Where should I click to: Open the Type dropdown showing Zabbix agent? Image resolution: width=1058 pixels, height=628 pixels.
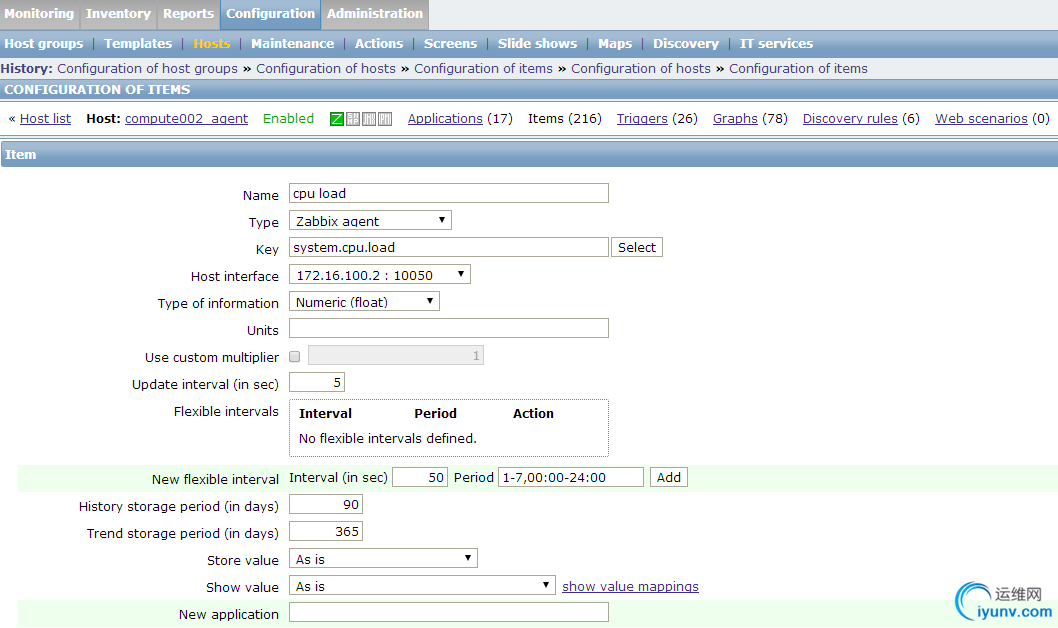pyautogui.click(x=370, y=221)
